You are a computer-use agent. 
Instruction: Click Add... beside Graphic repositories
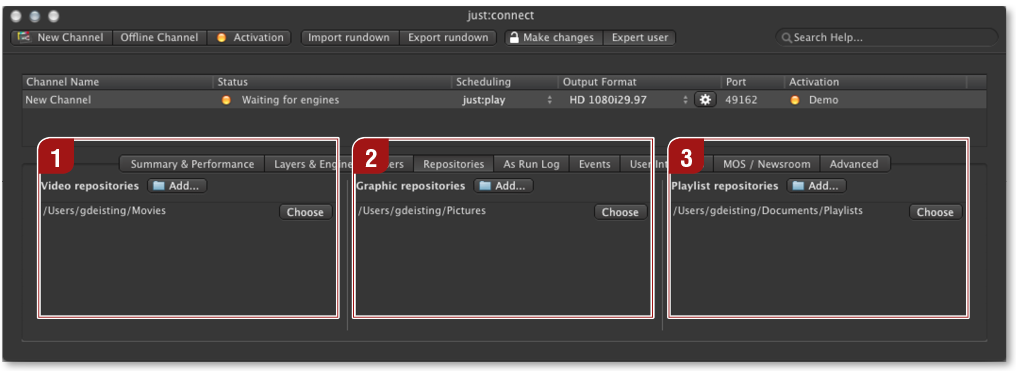(504, 186)
